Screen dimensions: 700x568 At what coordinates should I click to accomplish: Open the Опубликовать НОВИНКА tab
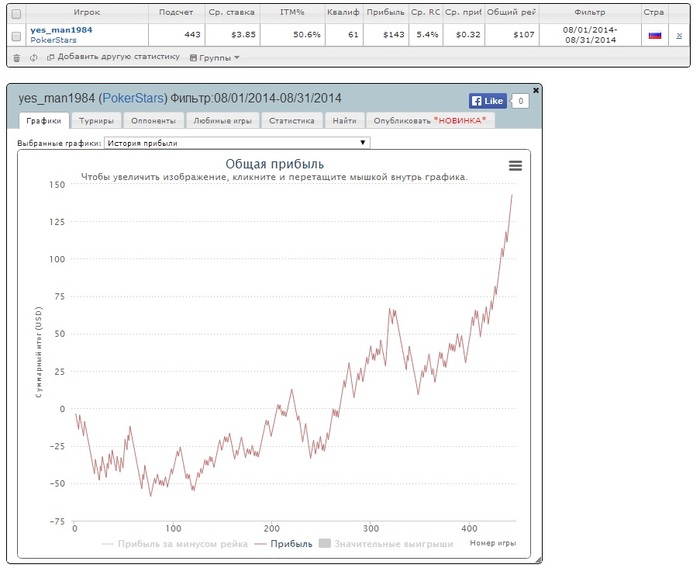tap(430, 121)
